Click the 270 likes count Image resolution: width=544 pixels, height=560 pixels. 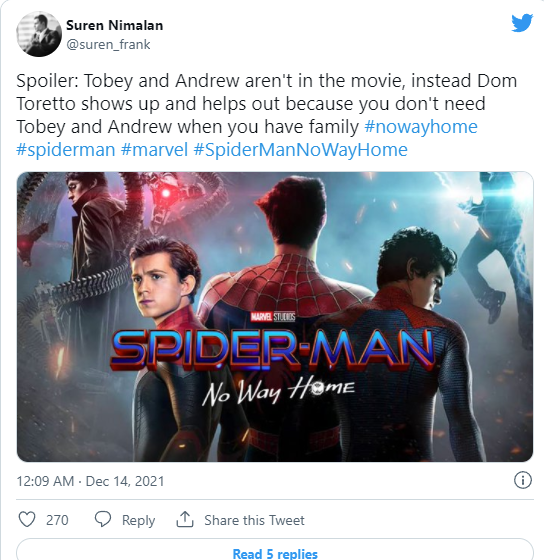57,520
